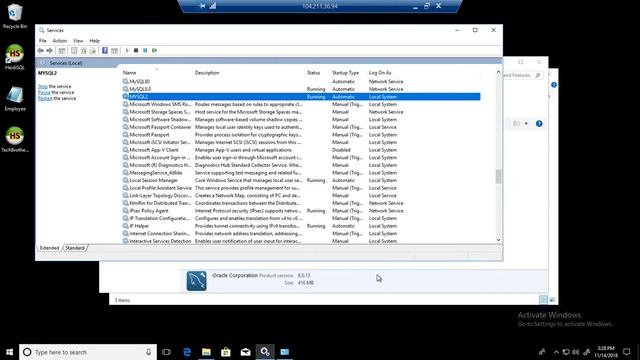
Task: Select Microsoft App-V Client service
Action: (x=301, y=150)
